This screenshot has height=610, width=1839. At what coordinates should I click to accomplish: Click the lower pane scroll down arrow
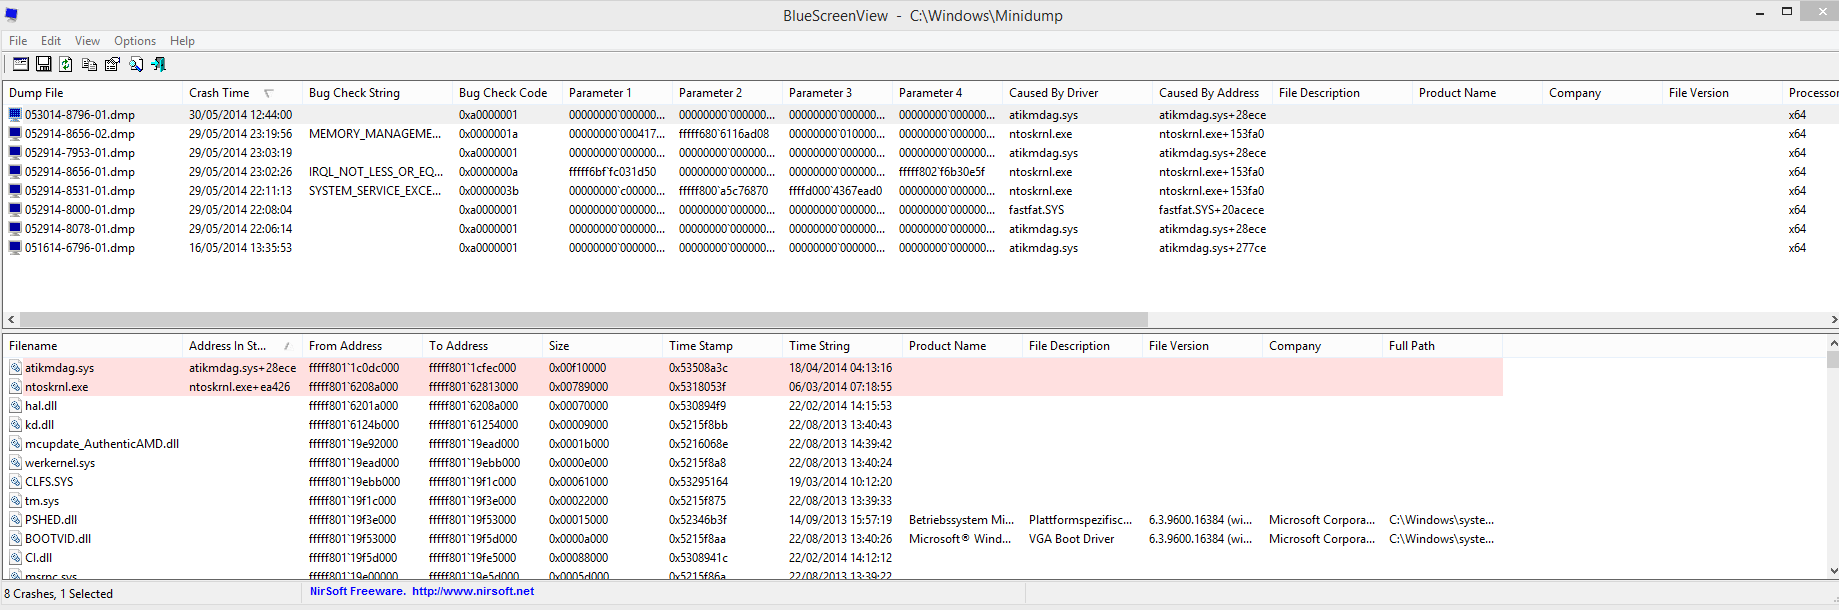(1832, 571)
